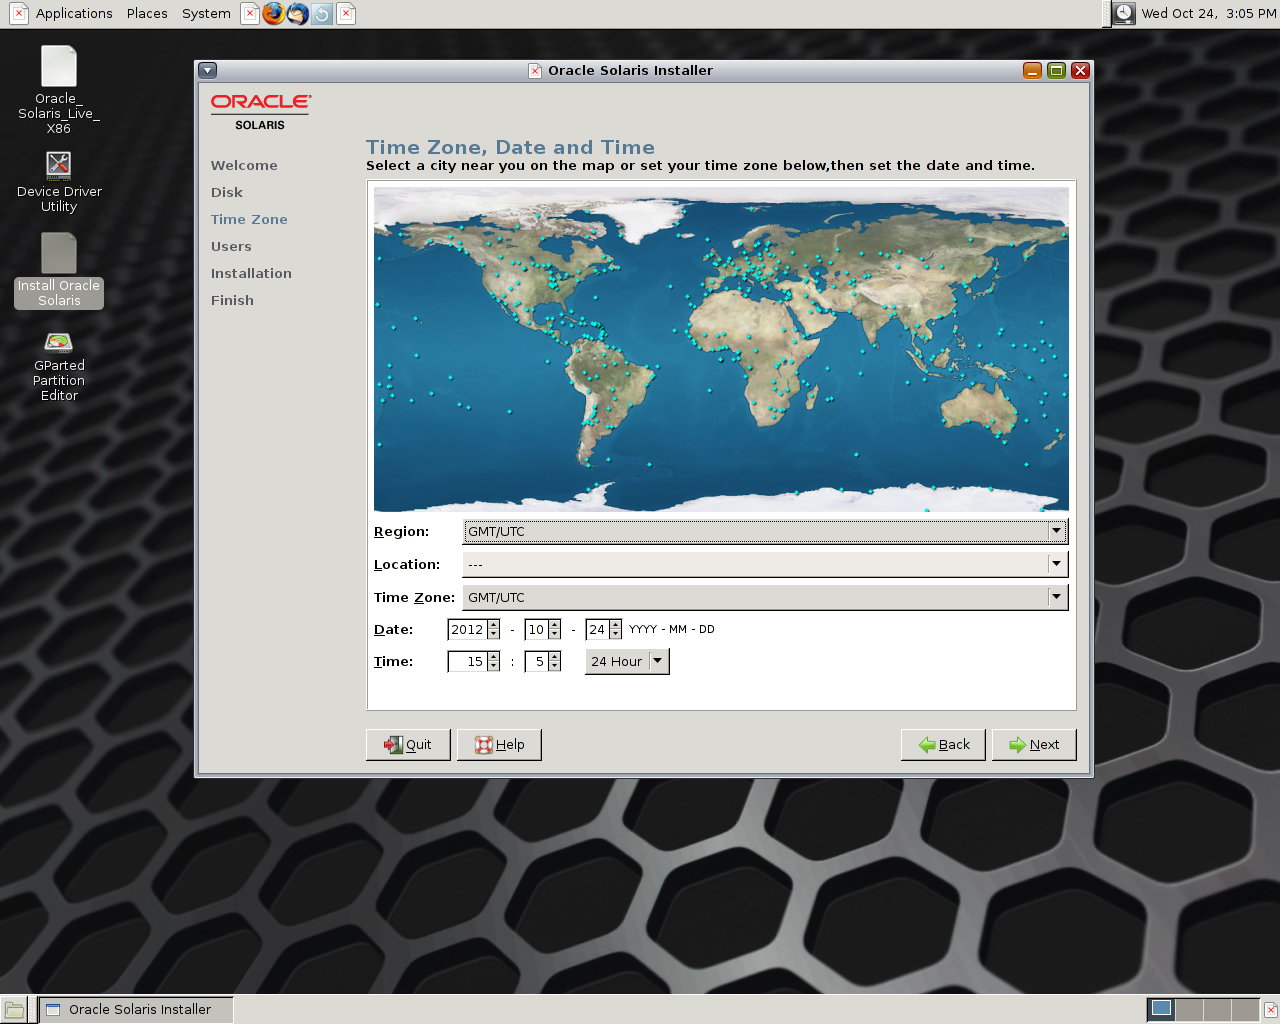
Task: Increase the month value with up arrow
Action: click(x=554, y=625)
